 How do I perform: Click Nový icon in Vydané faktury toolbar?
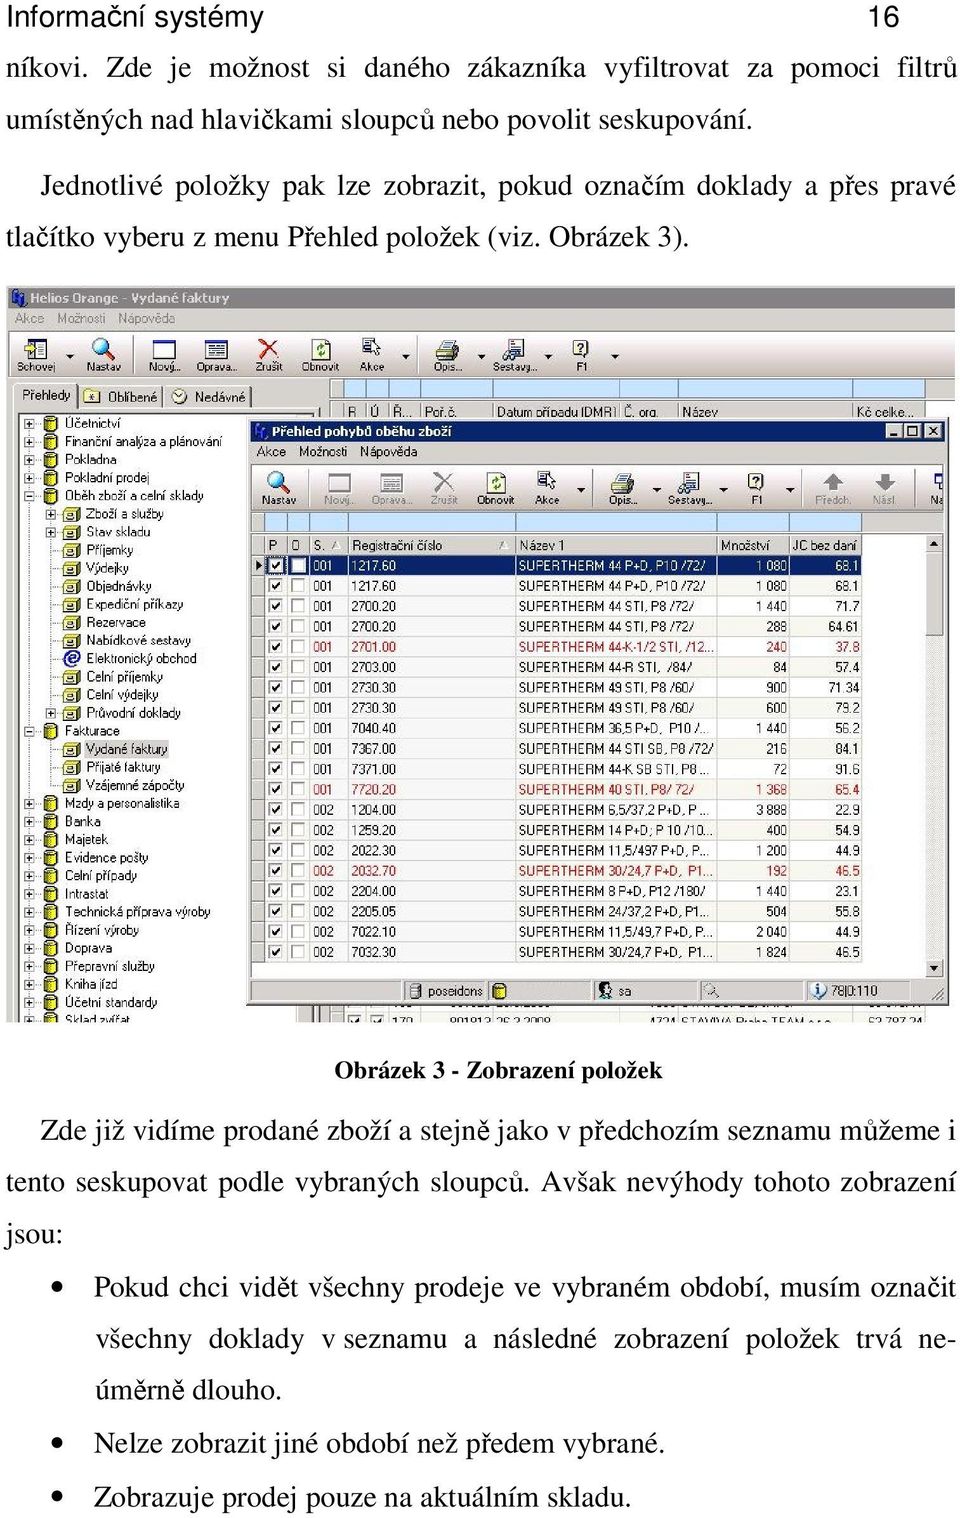[x=163, y=349]
